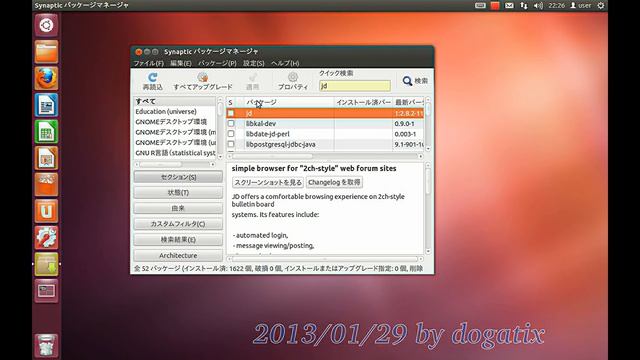Select すべて in the section list
Viewport: 640px width, 360px height.
pos(175,101)
